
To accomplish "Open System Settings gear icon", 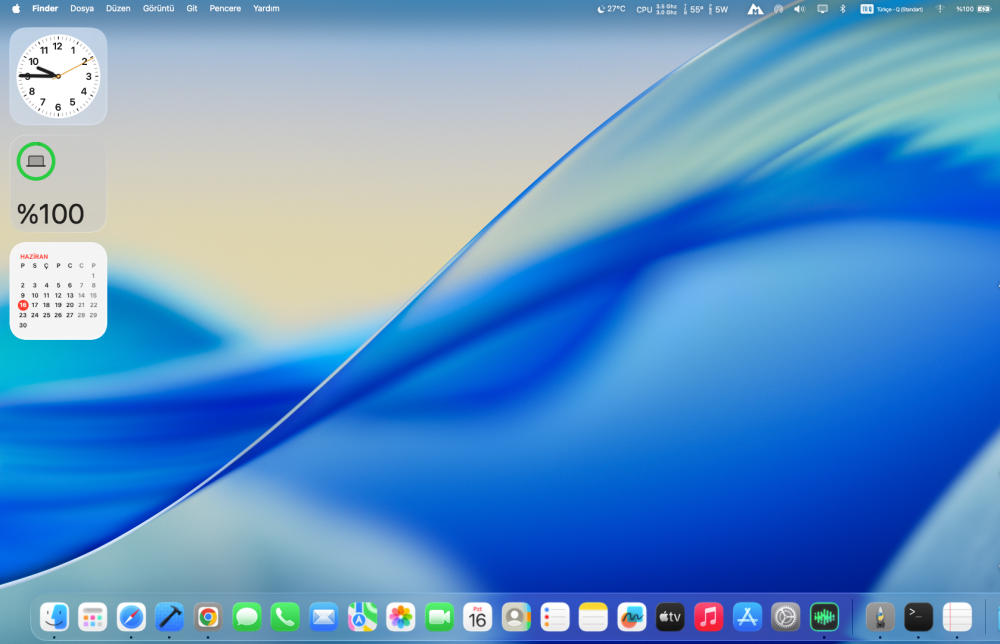I will pos(785,617).
